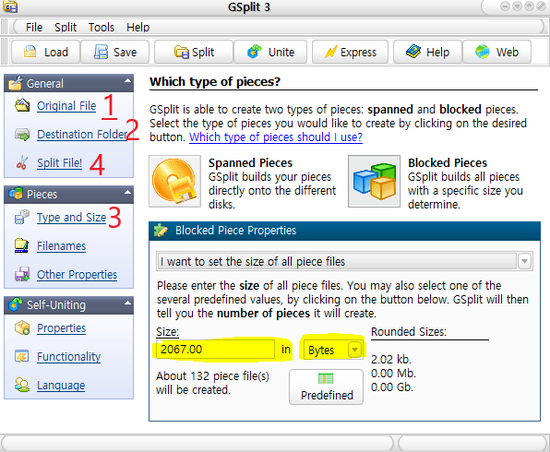Viewport: 550px width, 452px height.
Task: Click 'About 132 piece file(s)' text
Action: [213, 376]
